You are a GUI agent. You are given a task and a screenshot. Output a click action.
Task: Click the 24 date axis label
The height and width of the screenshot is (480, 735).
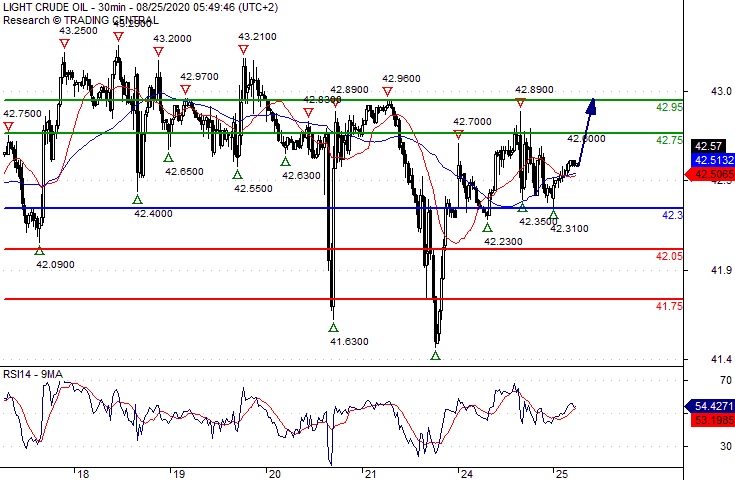pos(466,474)
